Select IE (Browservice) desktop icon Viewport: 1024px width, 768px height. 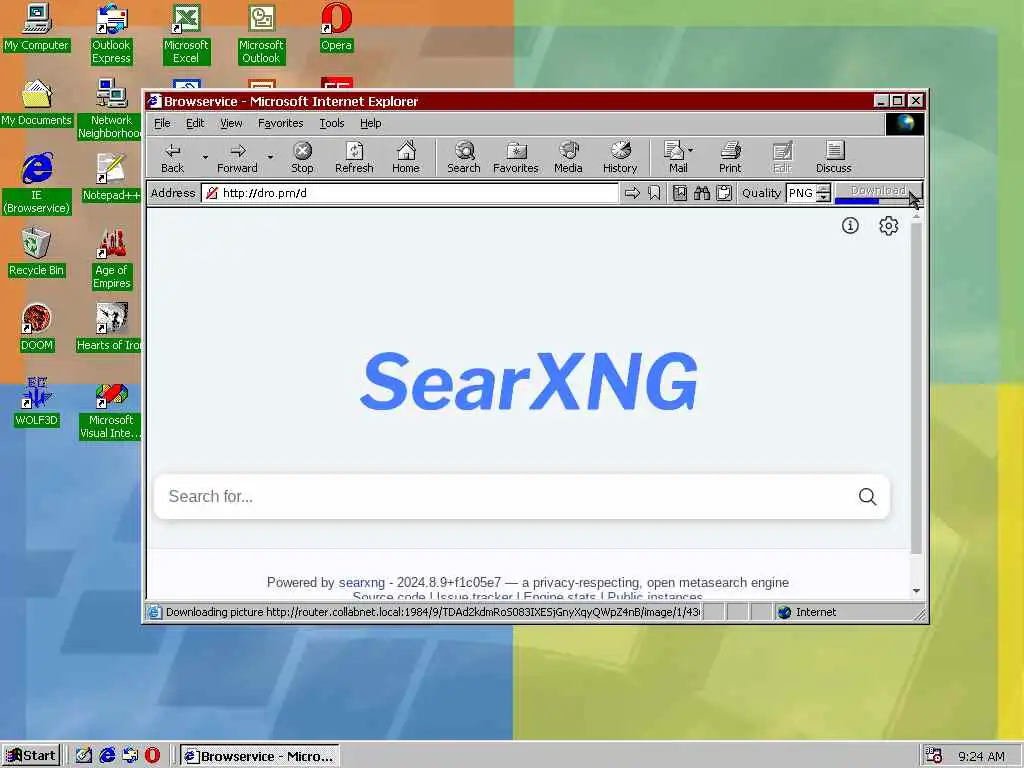coord(37,184)
